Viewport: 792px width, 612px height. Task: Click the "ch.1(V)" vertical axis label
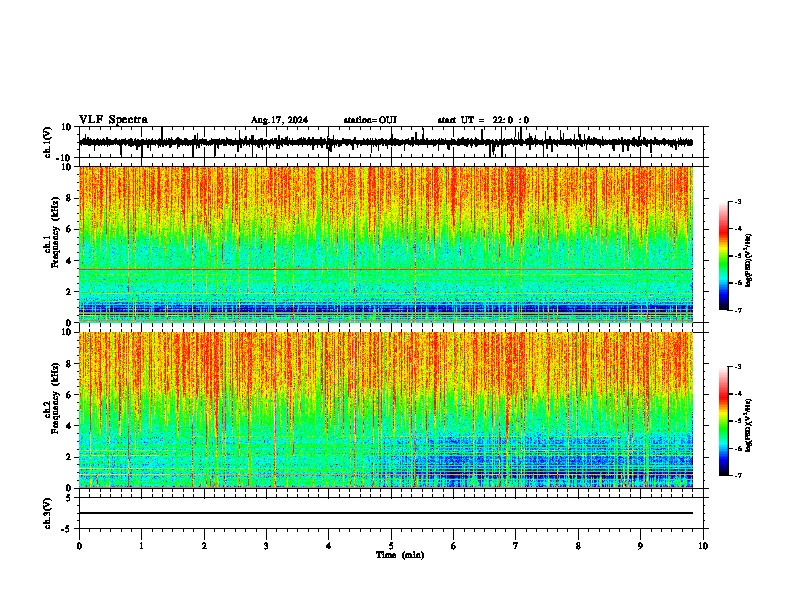click(48, 142)
